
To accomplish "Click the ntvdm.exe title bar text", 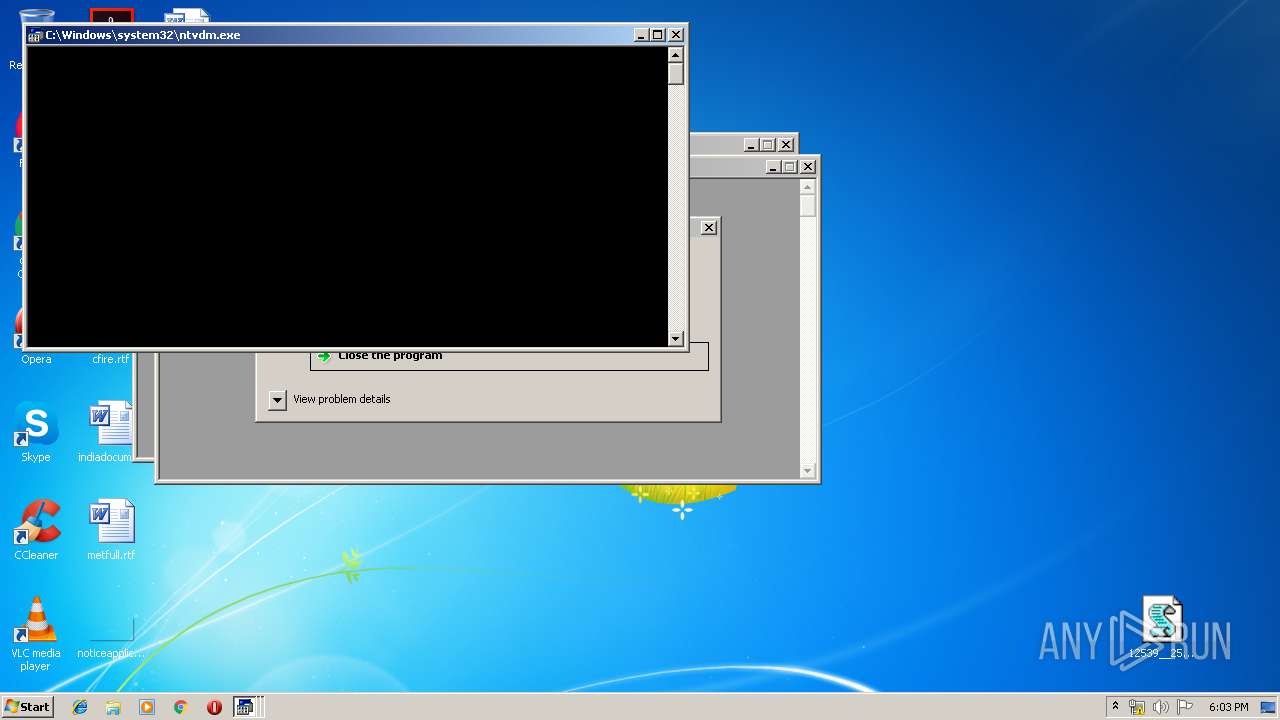I will click(x=143, y=35).
